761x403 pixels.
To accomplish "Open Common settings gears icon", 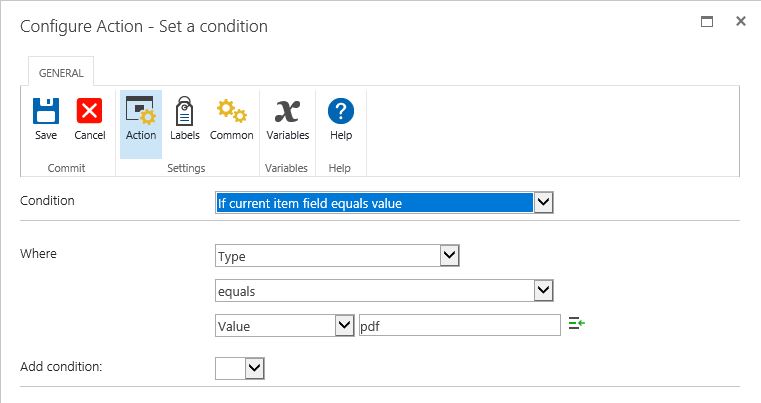I will tap(232, 110).
